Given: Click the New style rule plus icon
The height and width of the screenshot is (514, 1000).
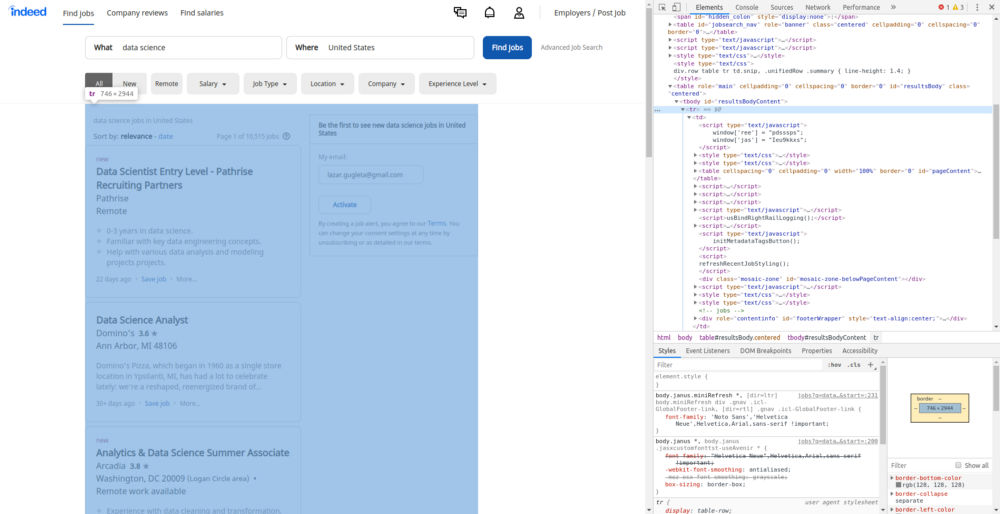Looking at the screenshot, I should point(871,365).
